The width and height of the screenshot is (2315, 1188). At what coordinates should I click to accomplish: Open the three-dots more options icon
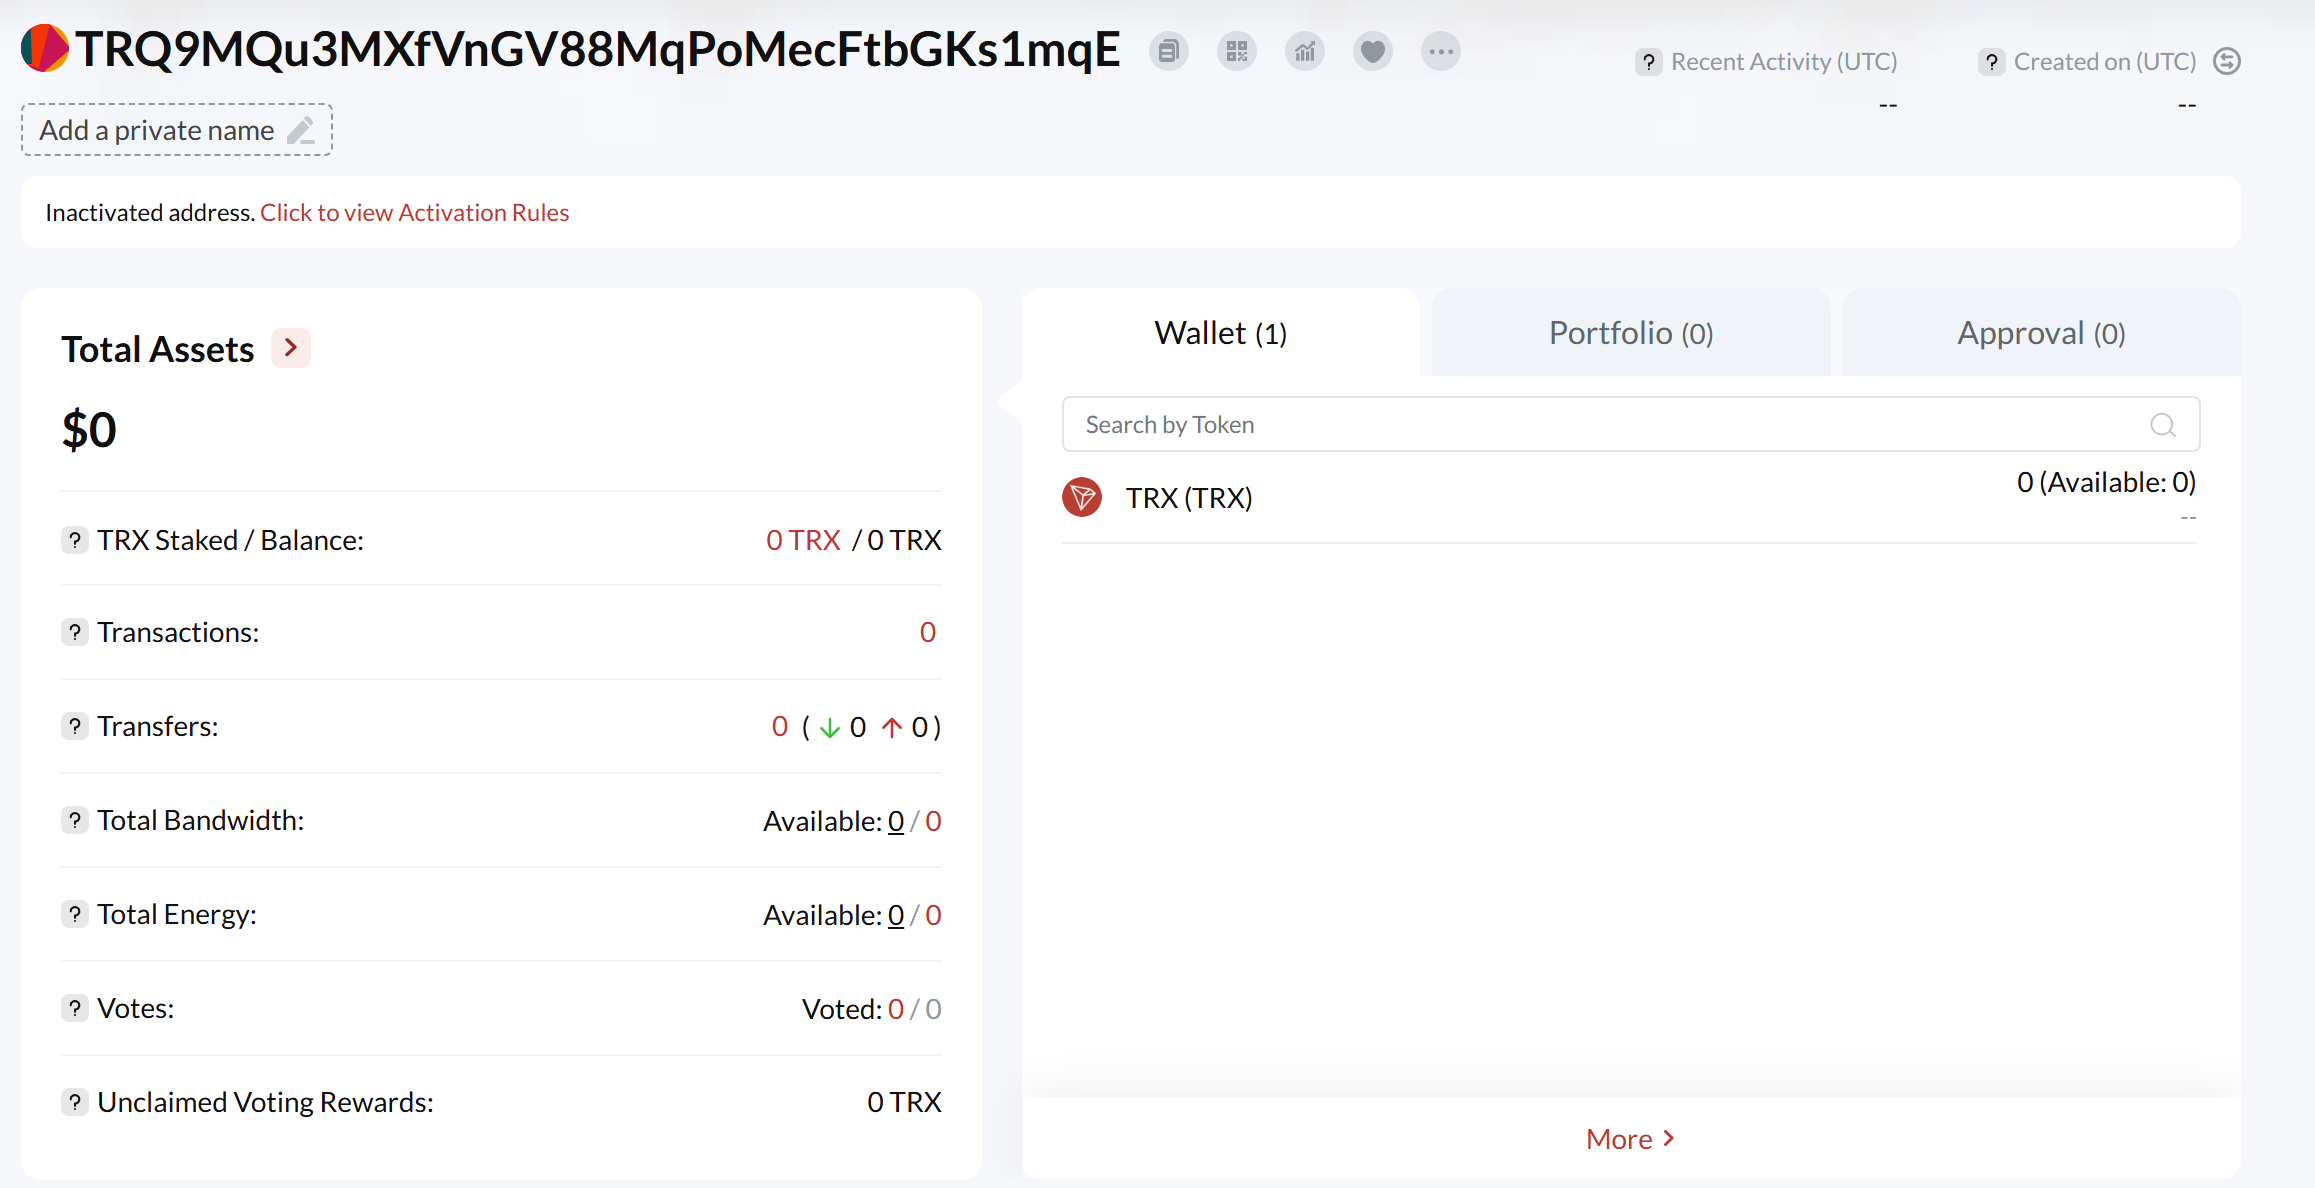coord(1441,51)
